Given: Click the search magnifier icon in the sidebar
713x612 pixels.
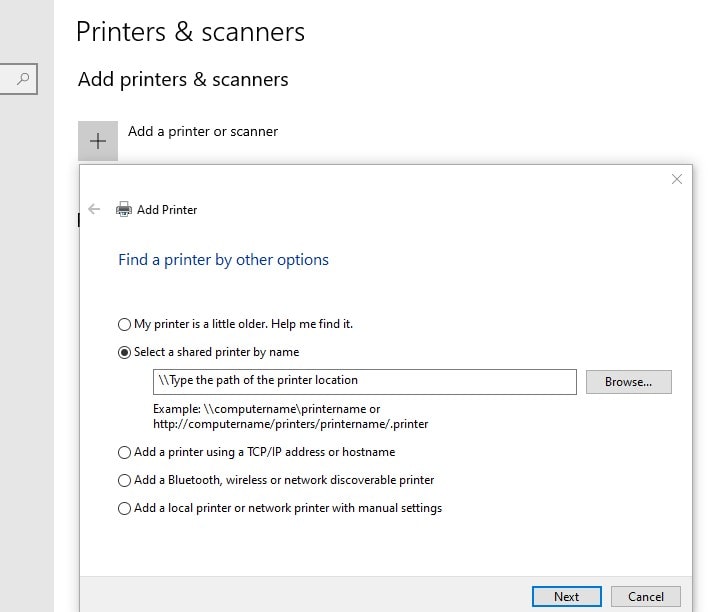Looking at the screenshot, I should pos(23,79).
